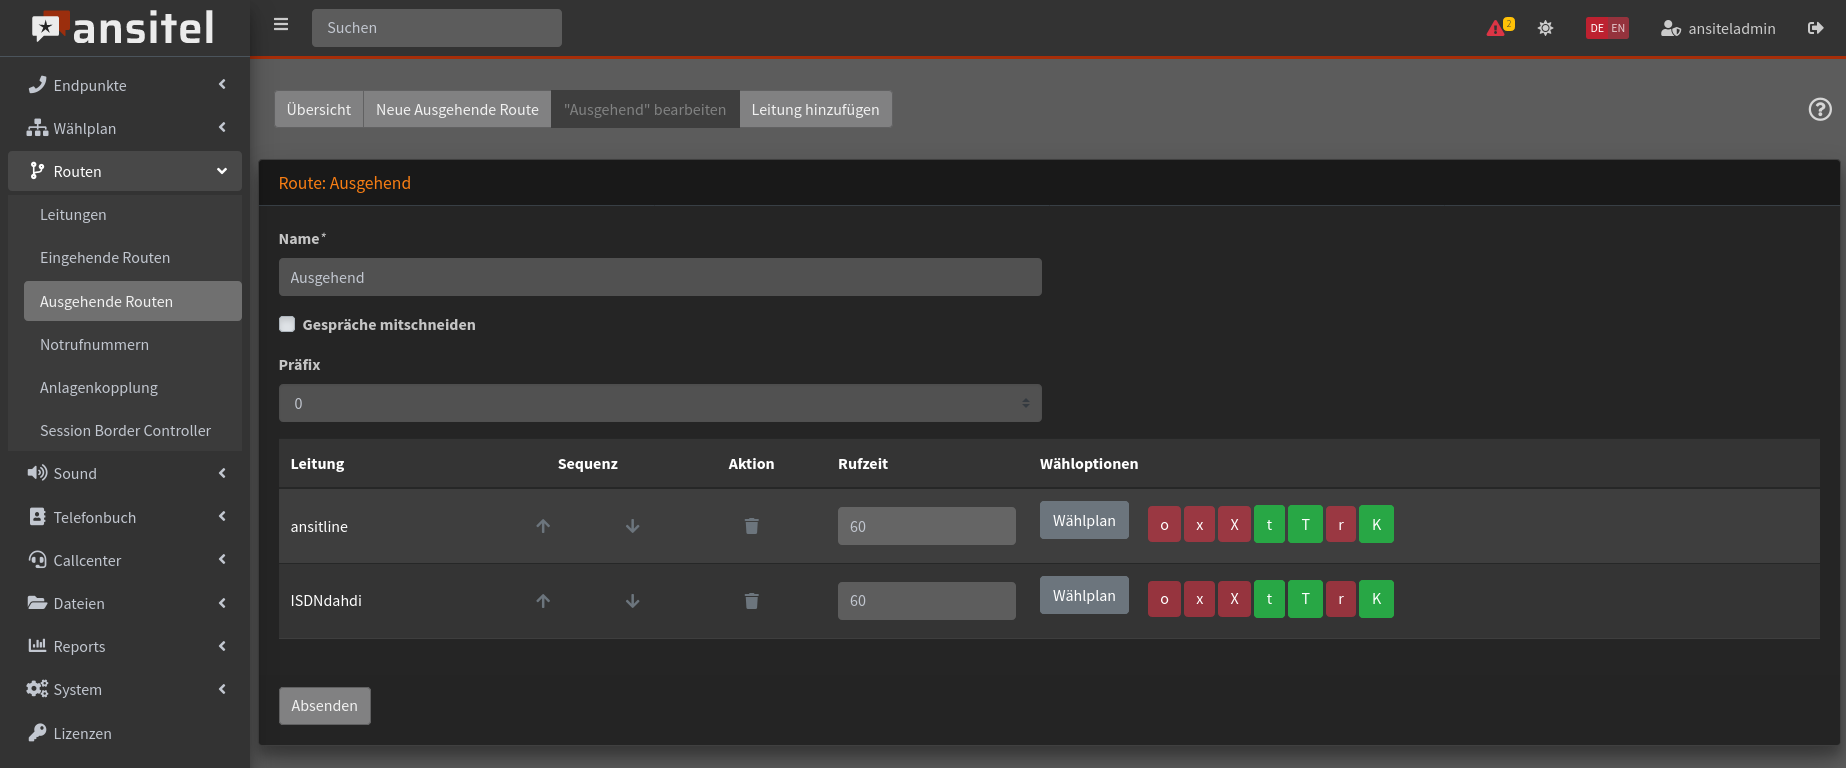Toggle lowercase 't' option for ansitline
The width and height of the screenshot is (1846, 768).
pos(1269,525)
